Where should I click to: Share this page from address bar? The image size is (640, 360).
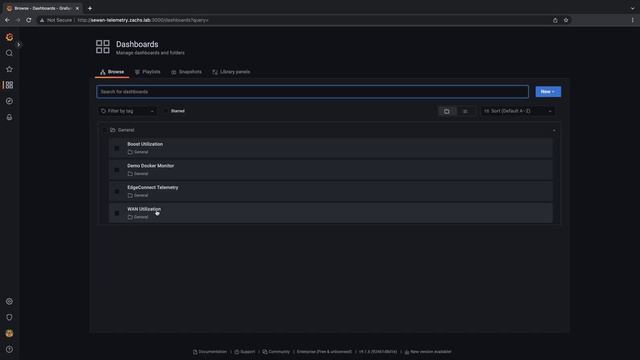(555, 20)
